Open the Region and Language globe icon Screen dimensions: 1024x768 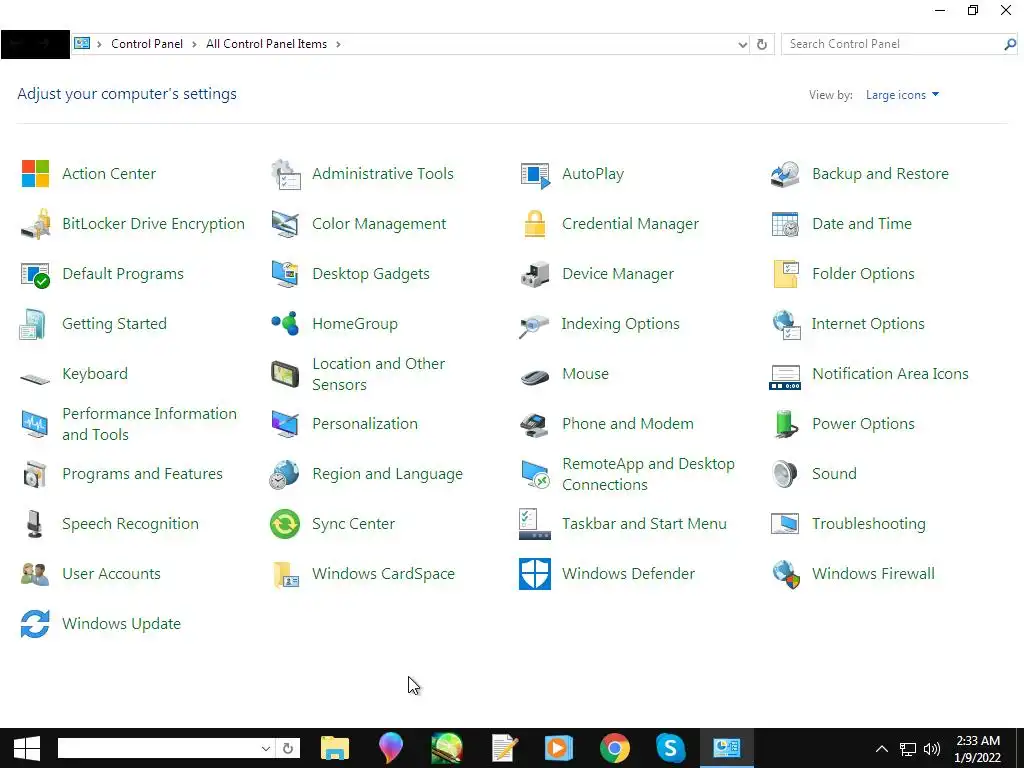pos(284,475)
